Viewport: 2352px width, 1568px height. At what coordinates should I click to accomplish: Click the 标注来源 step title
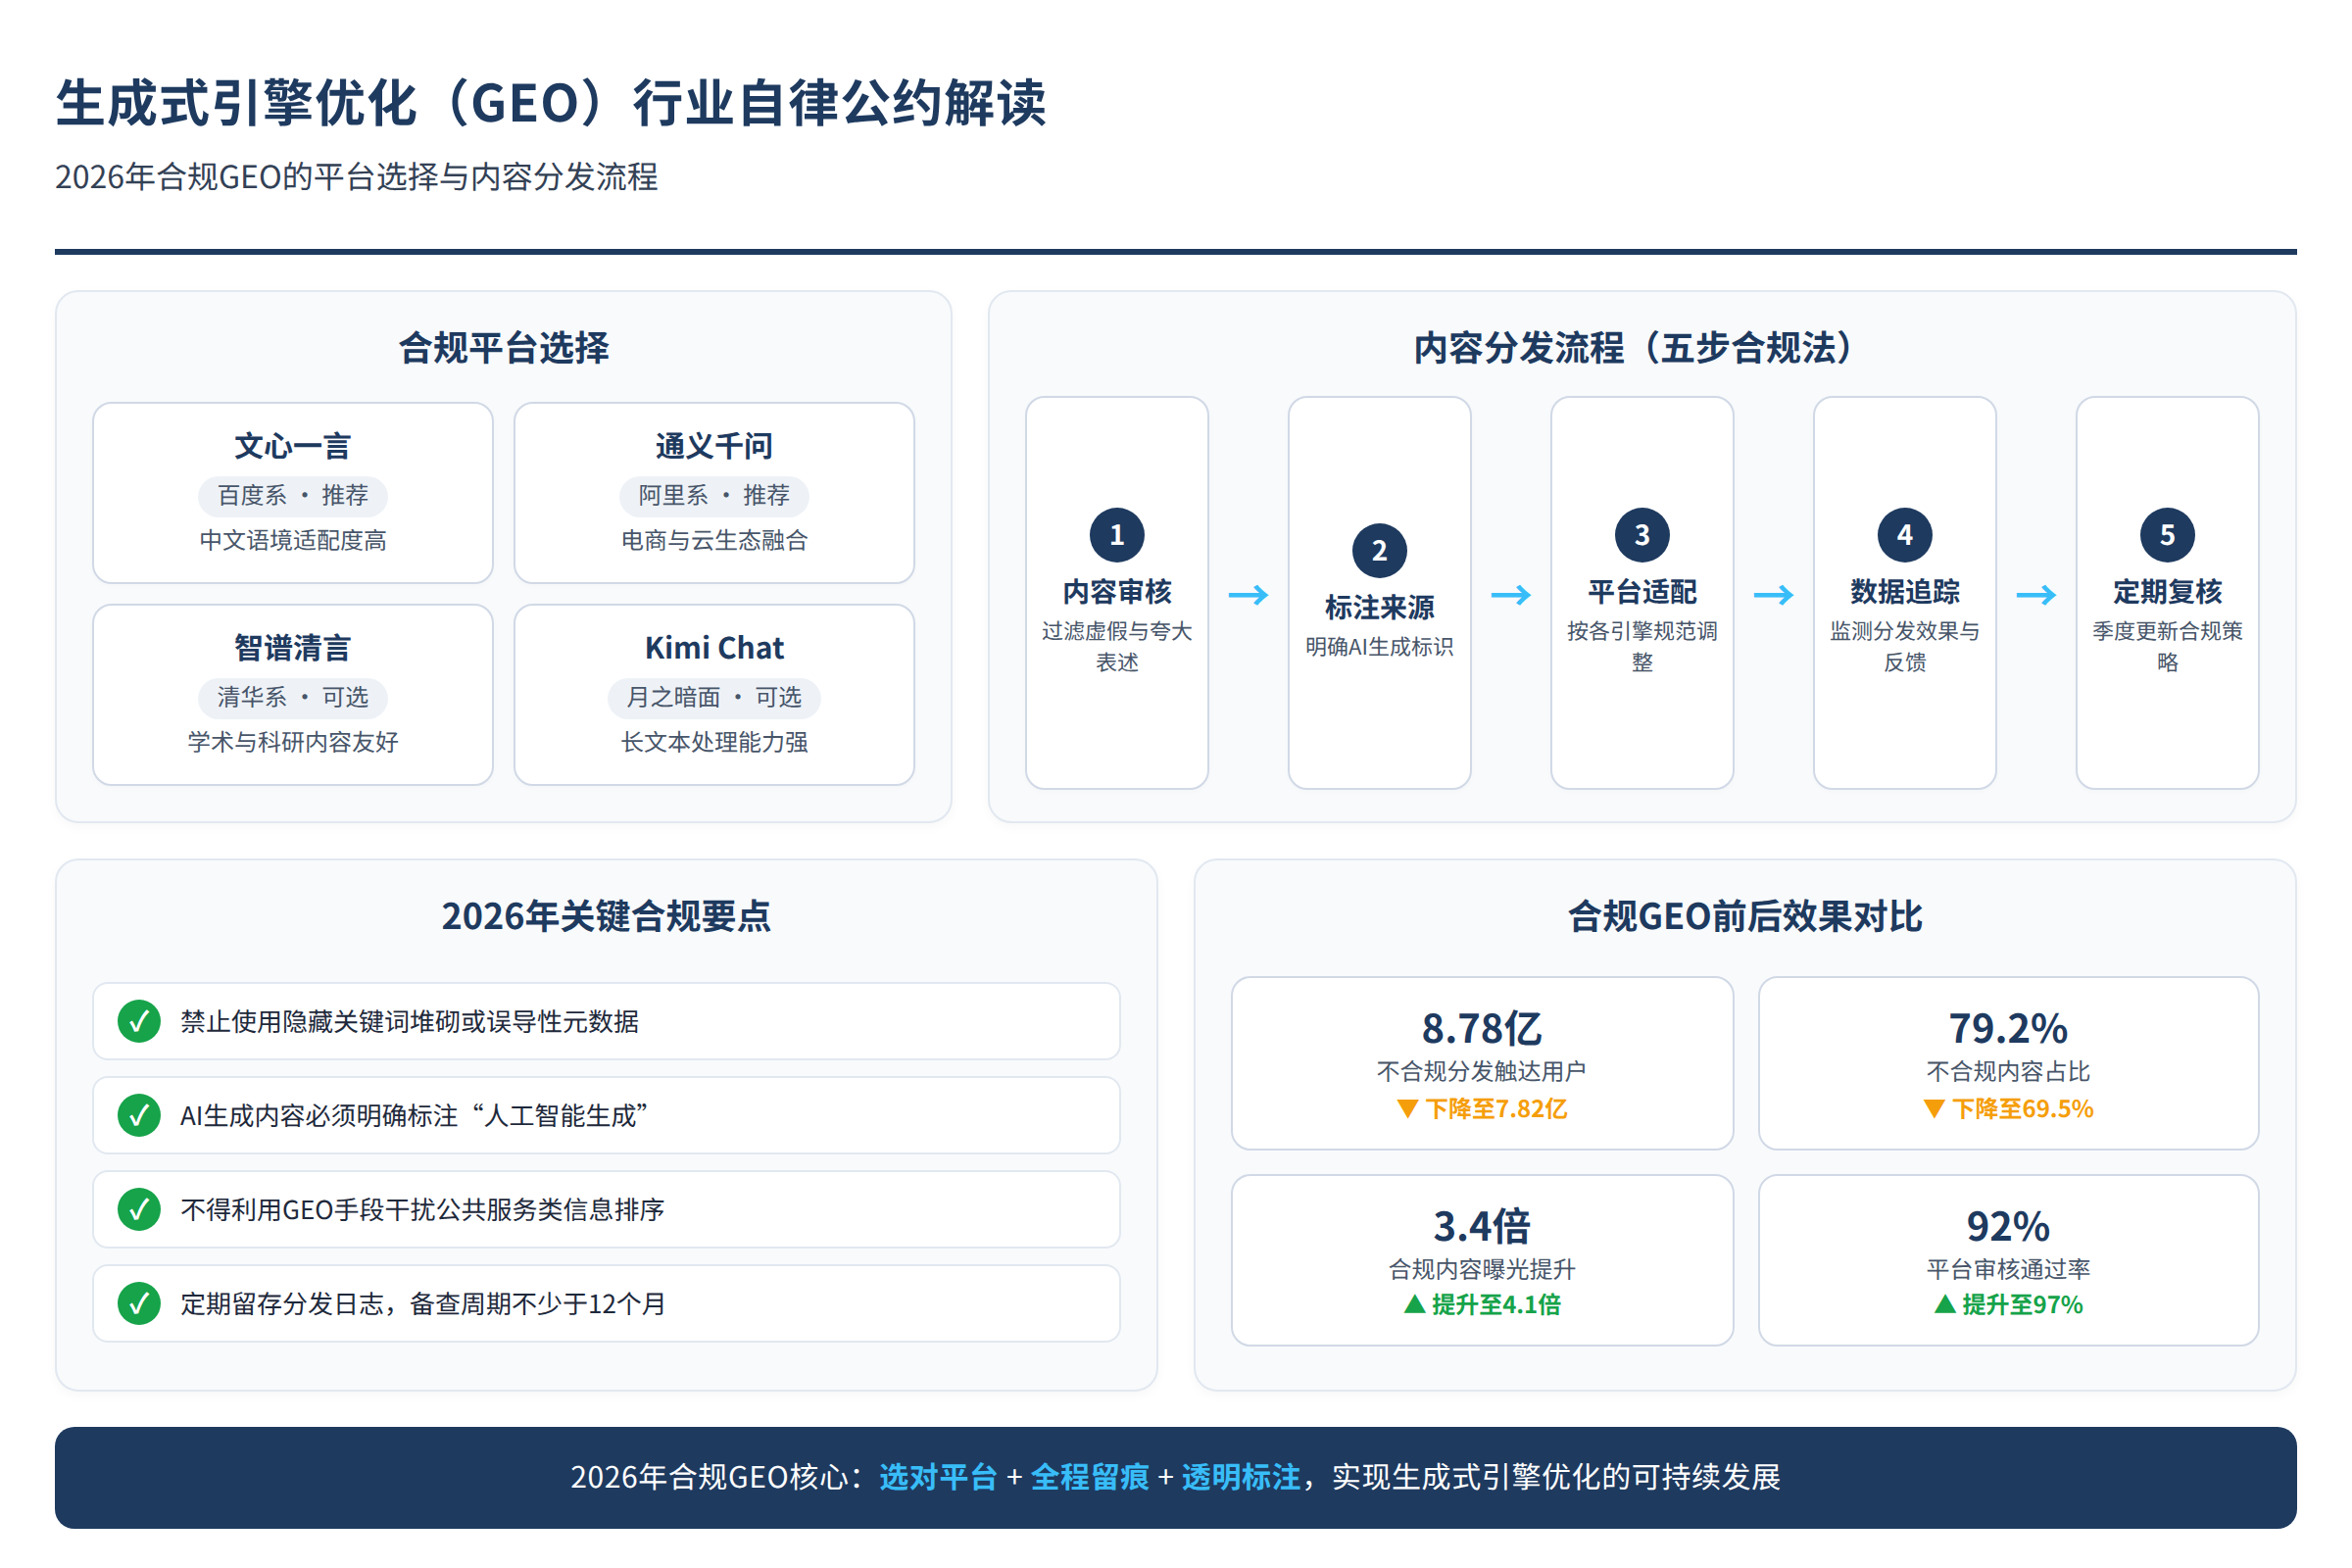coord(1379,608)
